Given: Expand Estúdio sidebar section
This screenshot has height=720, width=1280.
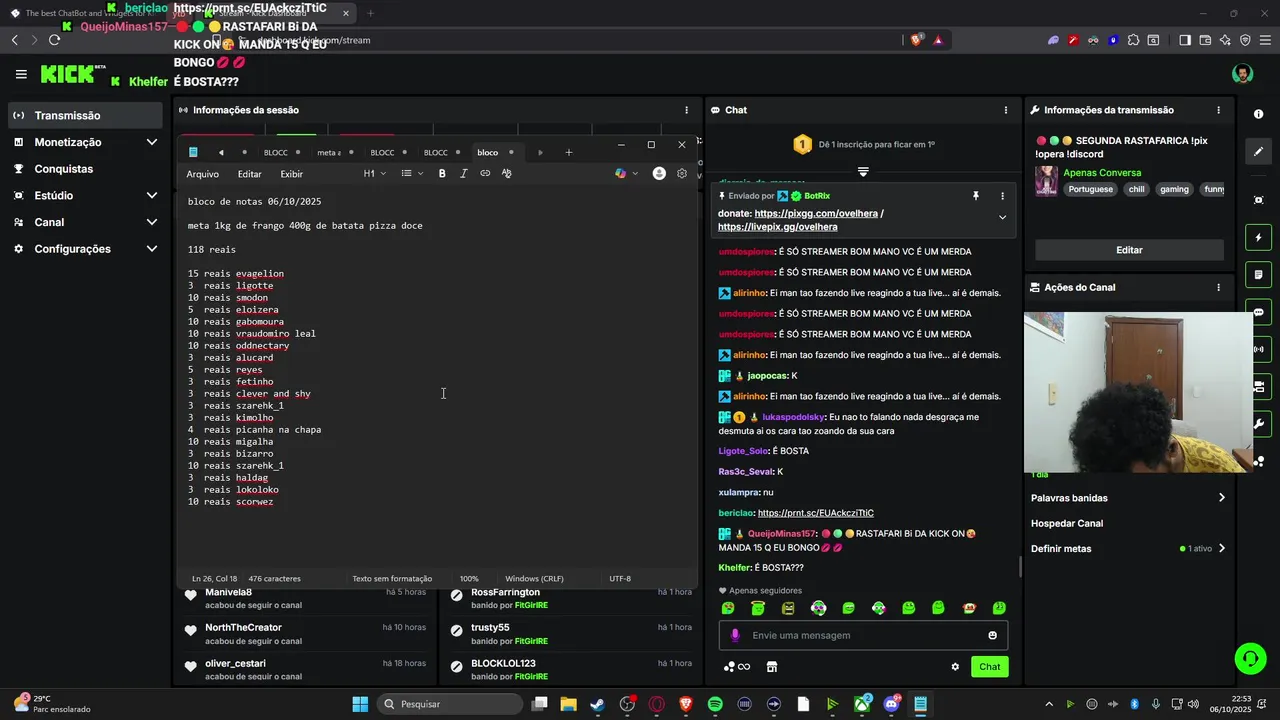Looking at the screenshot, I should tap(152, 195).
